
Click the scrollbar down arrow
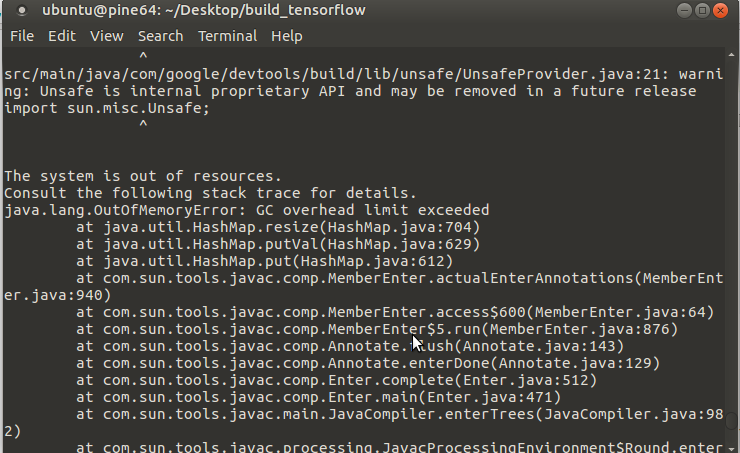(x=731, y=448)
